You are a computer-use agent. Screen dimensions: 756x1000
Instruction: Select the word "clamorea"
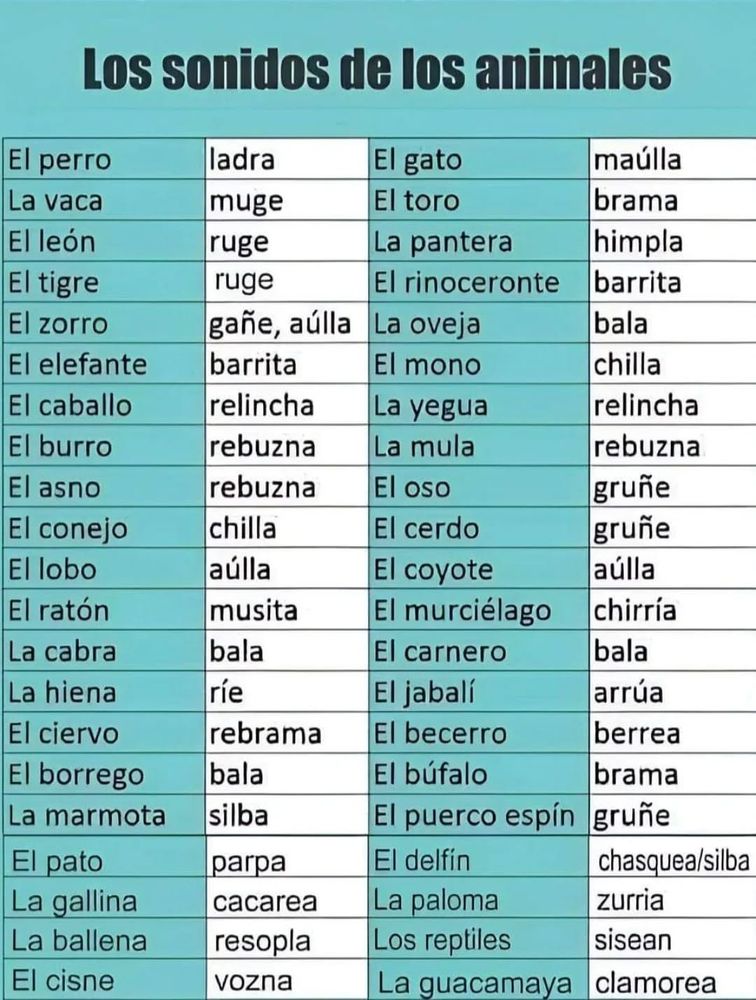[x=655, y=982]
